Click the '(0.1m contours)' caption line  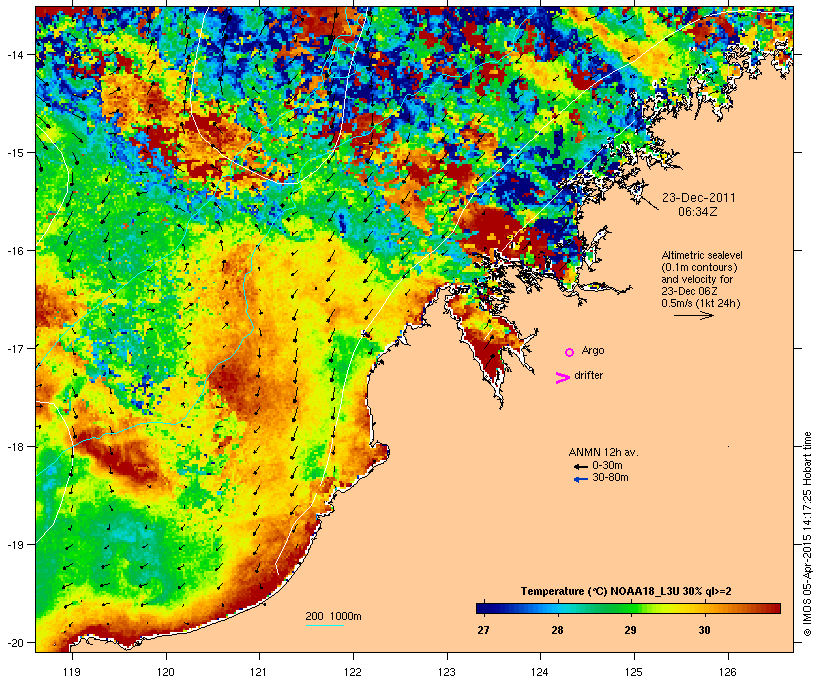point(699,267)
